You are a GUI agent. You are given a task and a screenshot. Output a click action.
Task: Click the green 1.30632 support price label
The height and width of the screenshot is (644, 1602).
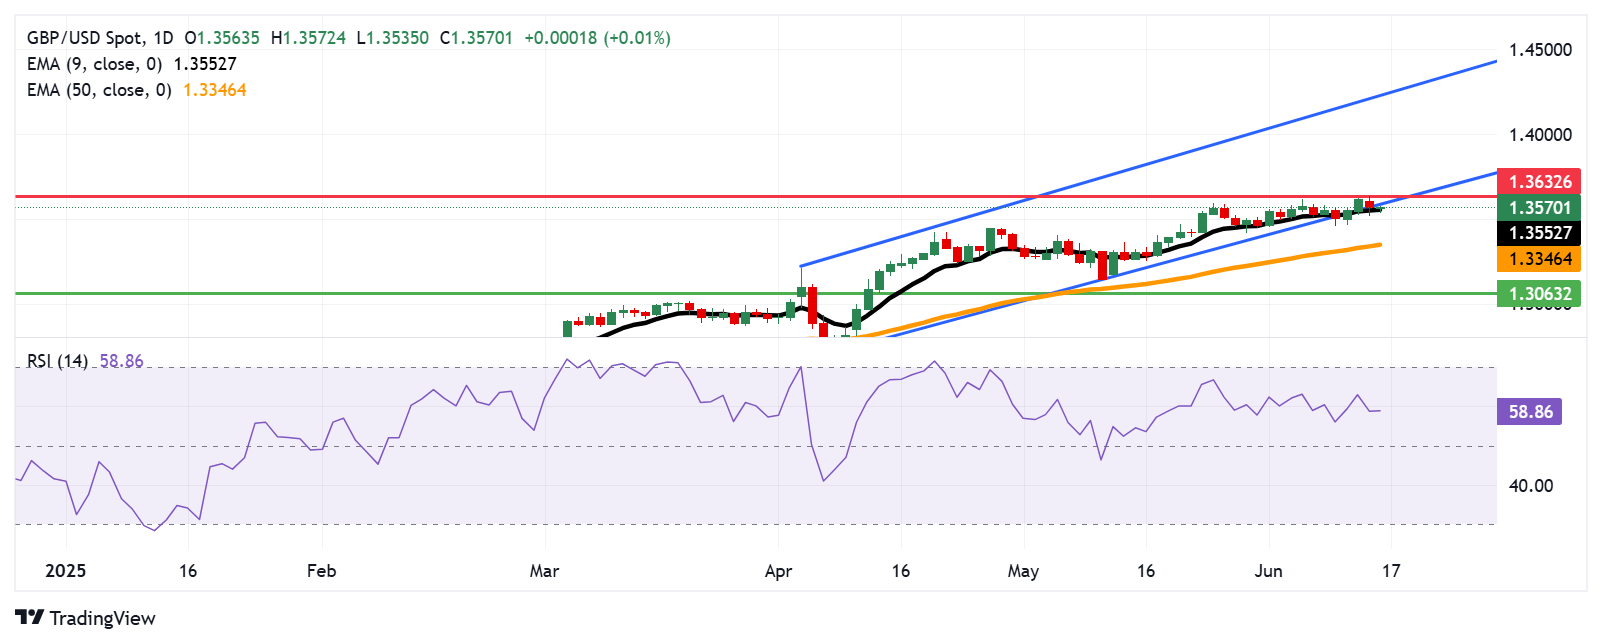1539,294
